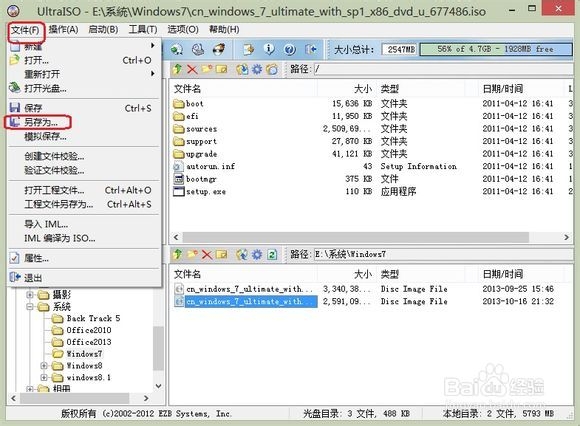The height and width of the screenshot is (426, 580).
Task: Choose 保存 from the File menu
Action: (x=84, y=108)
